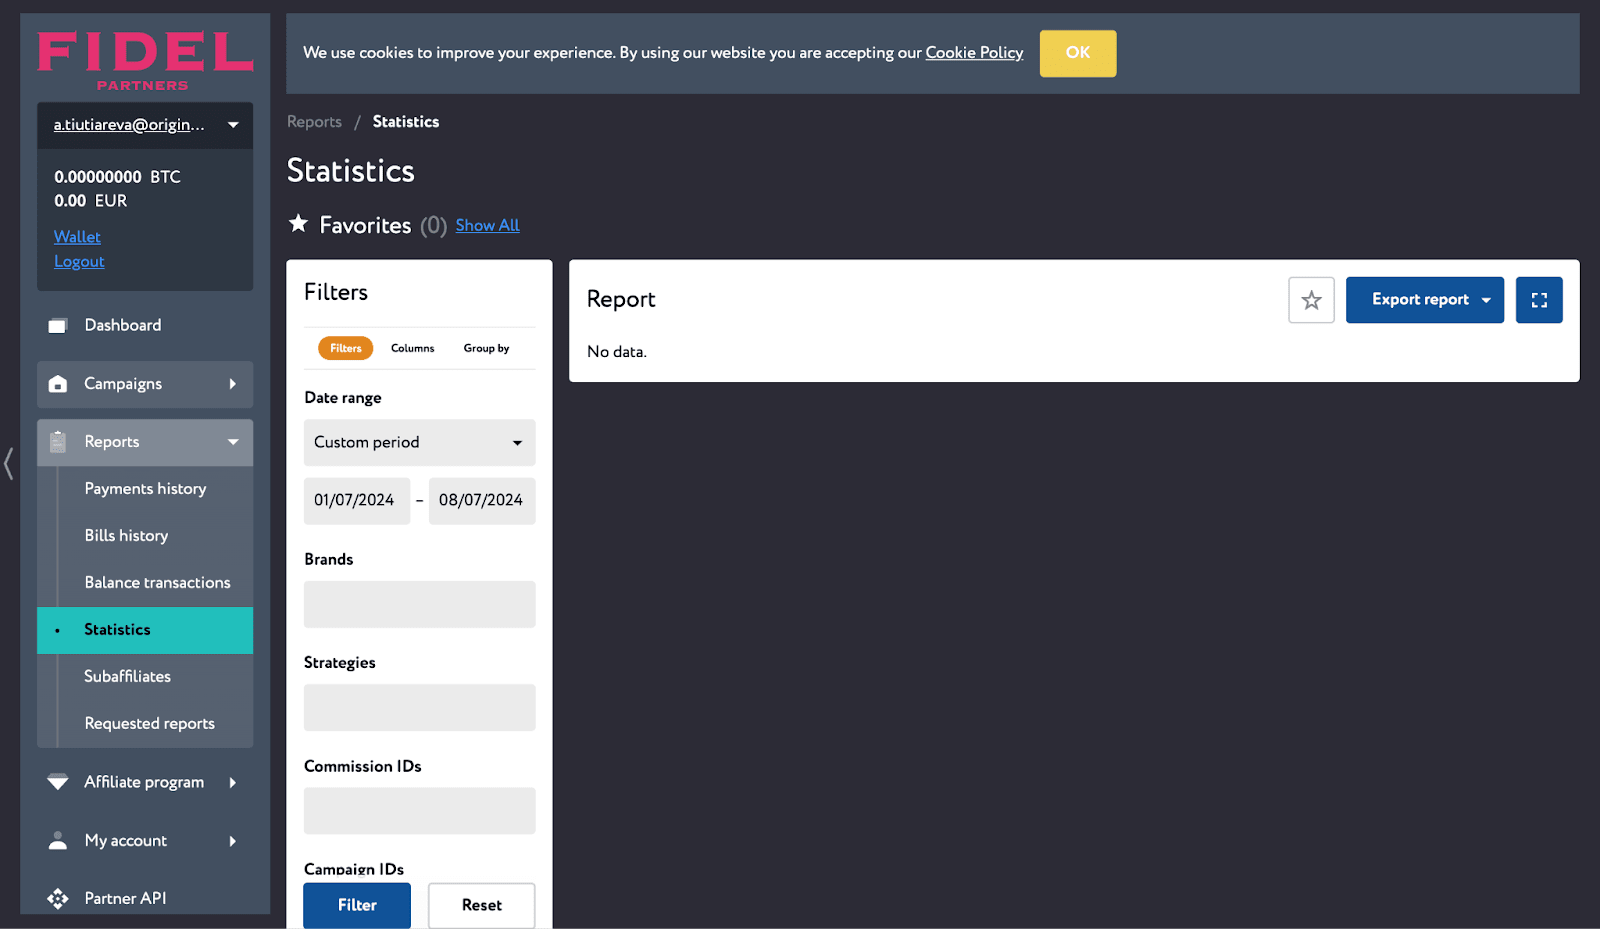The width and height of the screenshot is (1600, 929).
Task: Click the Show All favorites link
Action: (487, 226)
